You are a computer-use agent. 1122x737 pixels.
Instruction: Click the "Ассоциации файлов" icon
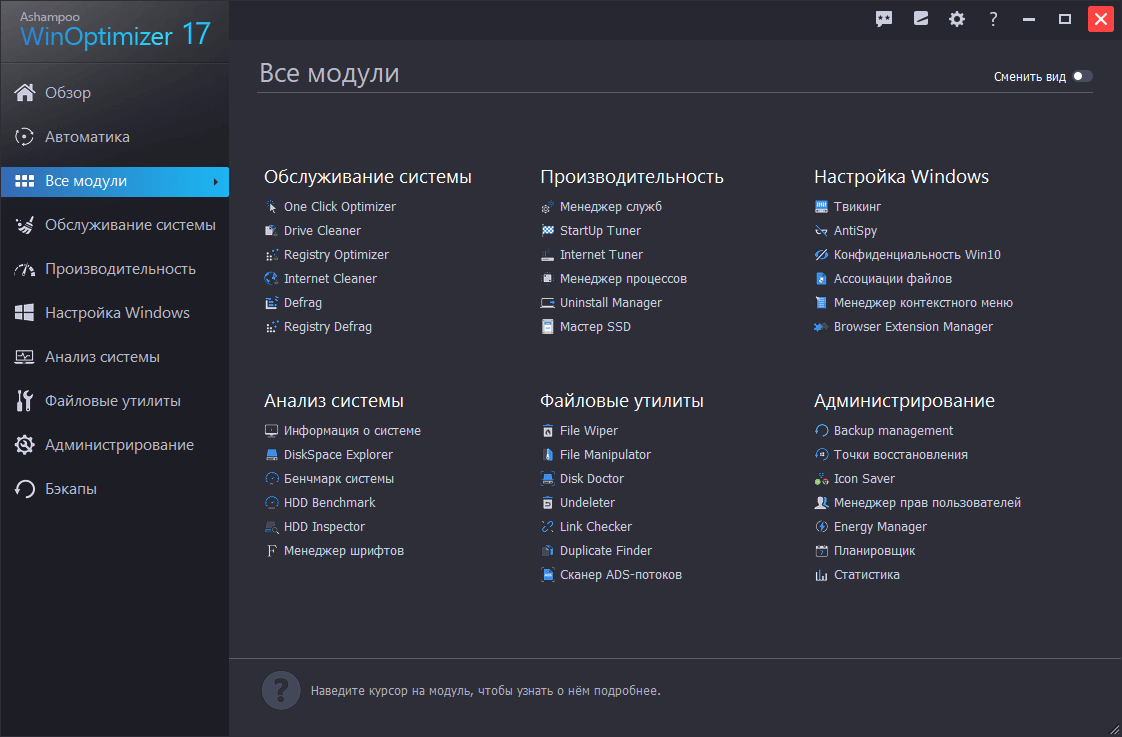pos(821,278)
